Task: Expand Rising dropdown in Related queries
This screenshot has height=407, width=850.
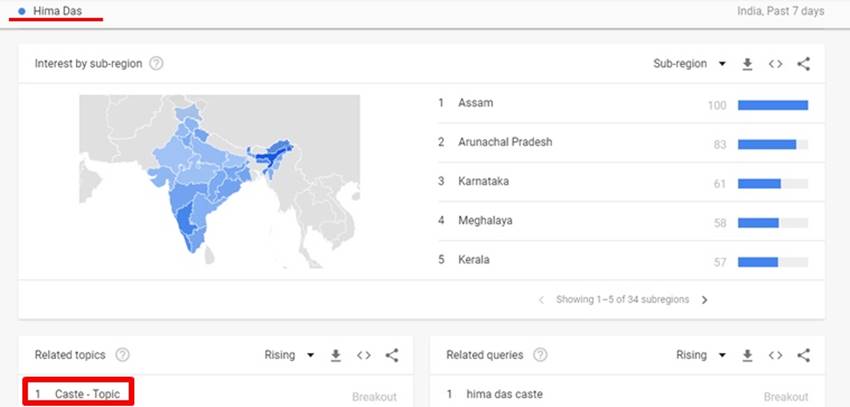Action: pyautogui.click(x=701, y=355)
